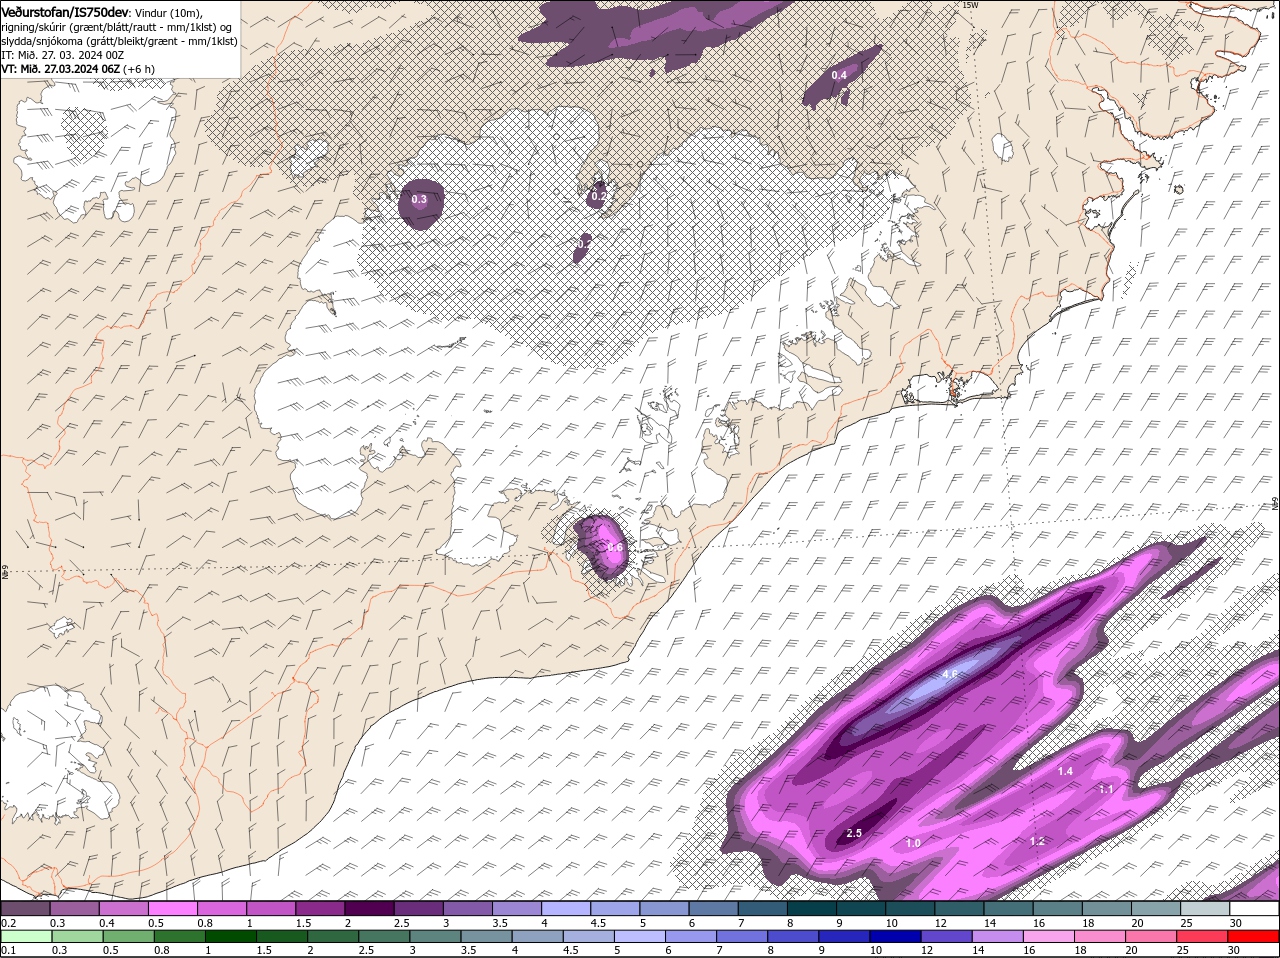Pick upper legend swatch starting at 0.5

coord(173,909)
